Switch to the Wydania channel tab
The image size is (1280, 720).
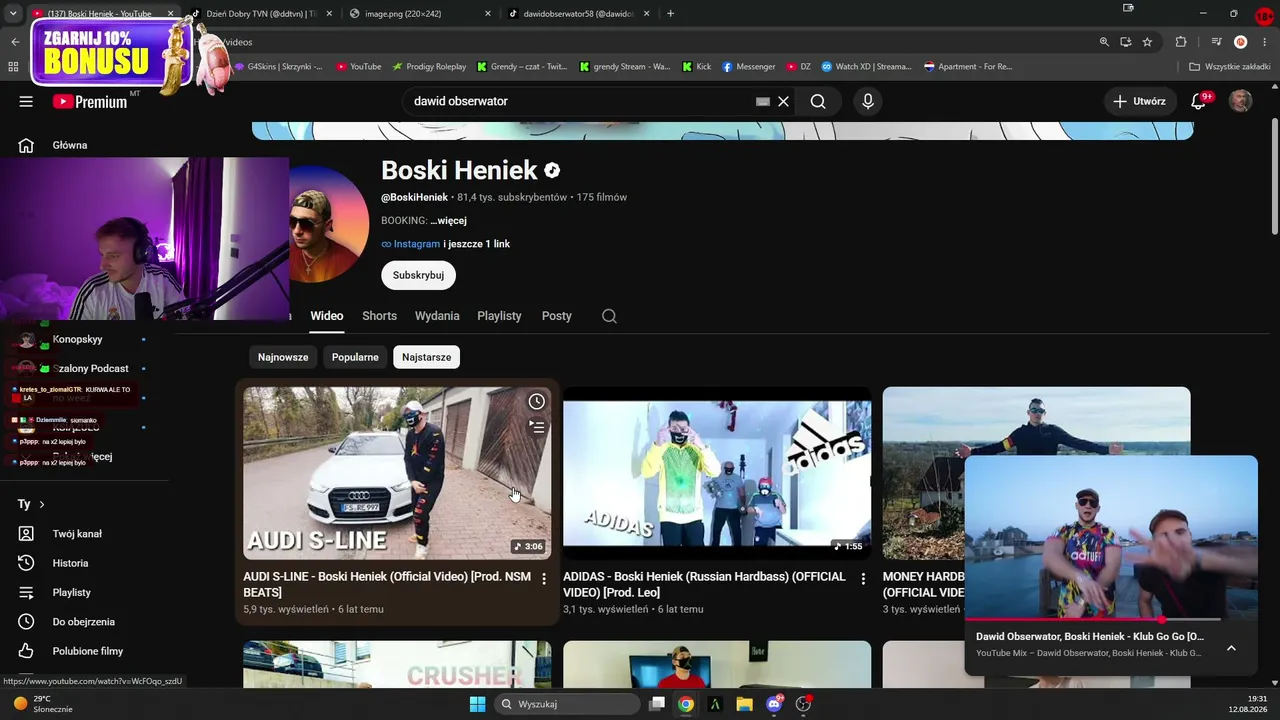[437, 316]
